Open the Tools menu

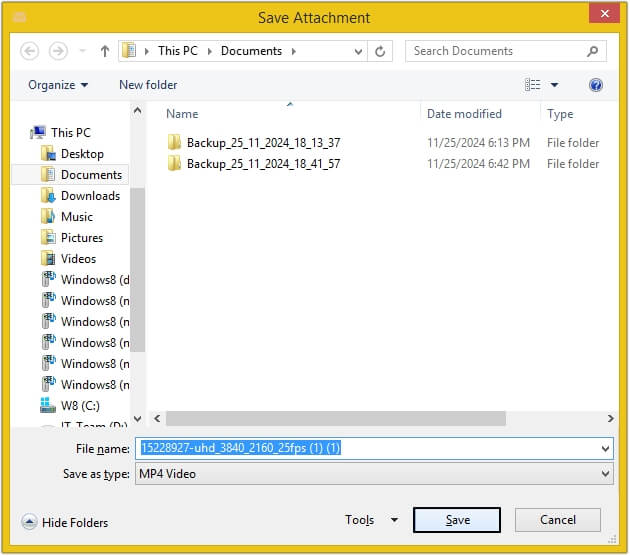371,520
